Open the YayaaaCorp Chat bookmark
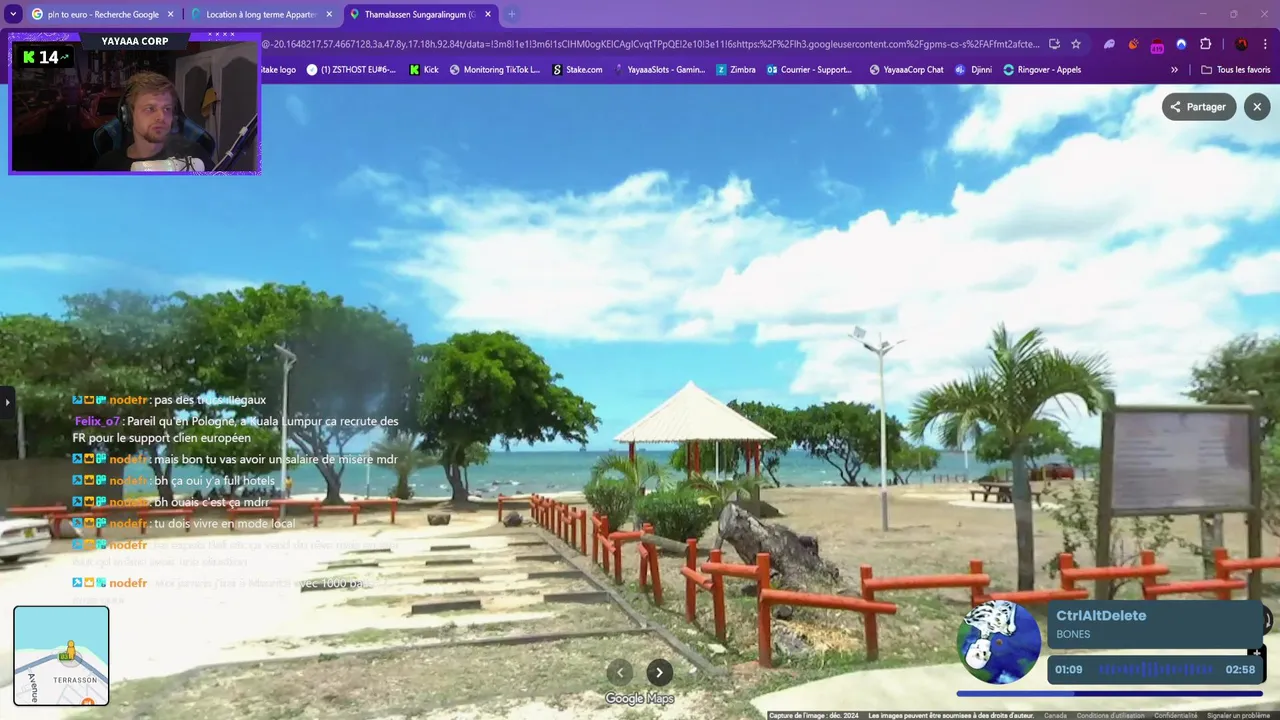This screenshot has width=1280, height=720. [906, 70]
